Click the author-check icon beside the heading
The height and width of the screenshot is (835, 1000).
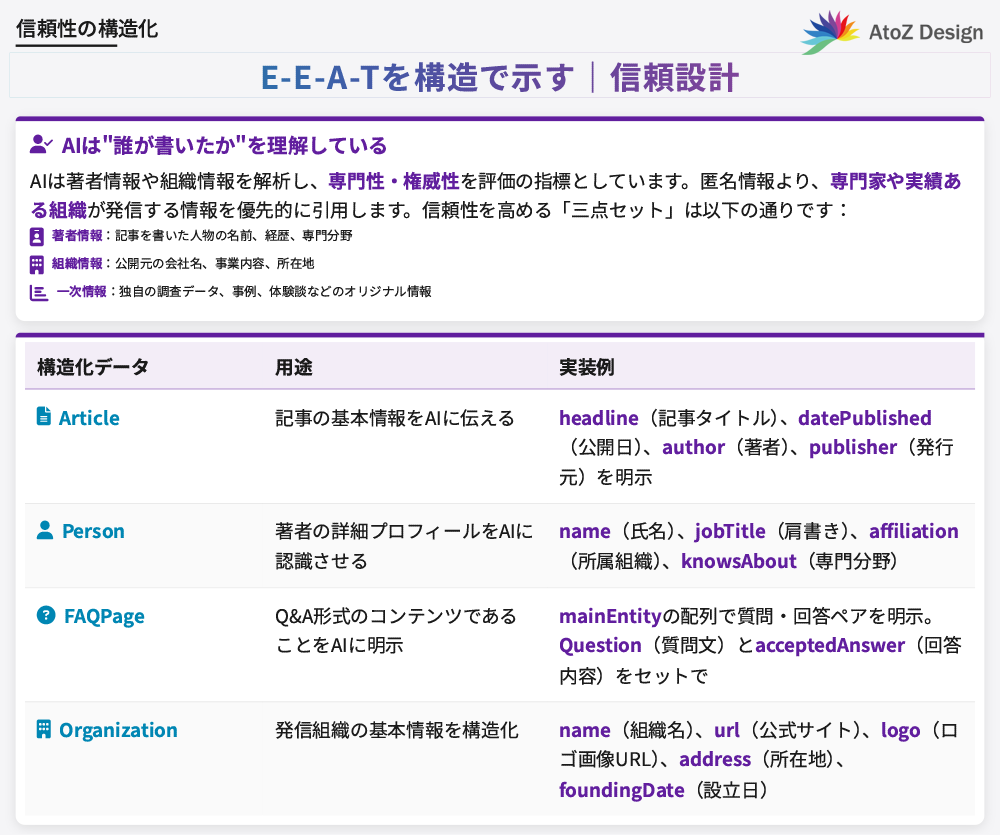[x=39, y=143]
